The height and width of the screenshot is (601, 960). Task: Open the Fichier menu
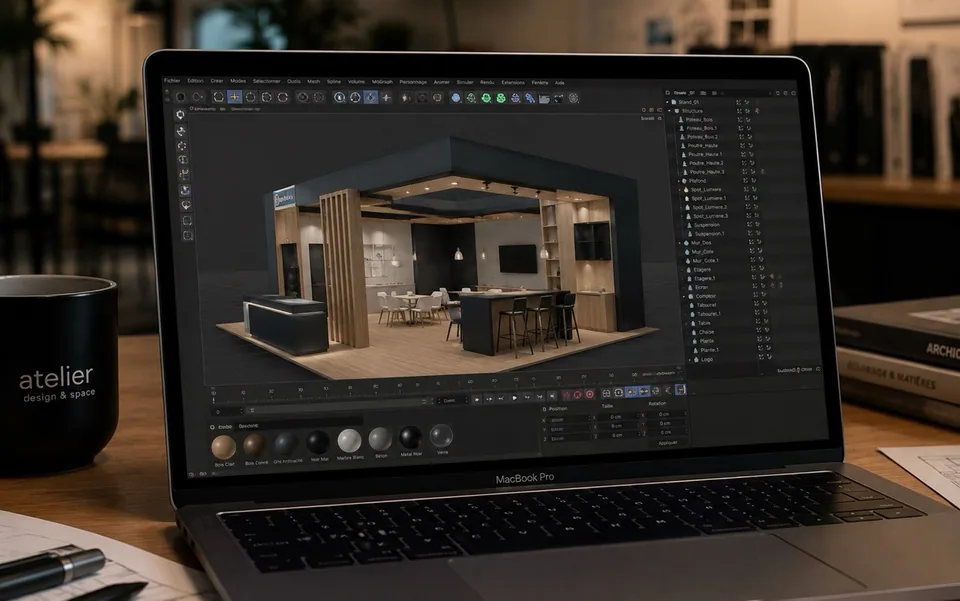172,80
